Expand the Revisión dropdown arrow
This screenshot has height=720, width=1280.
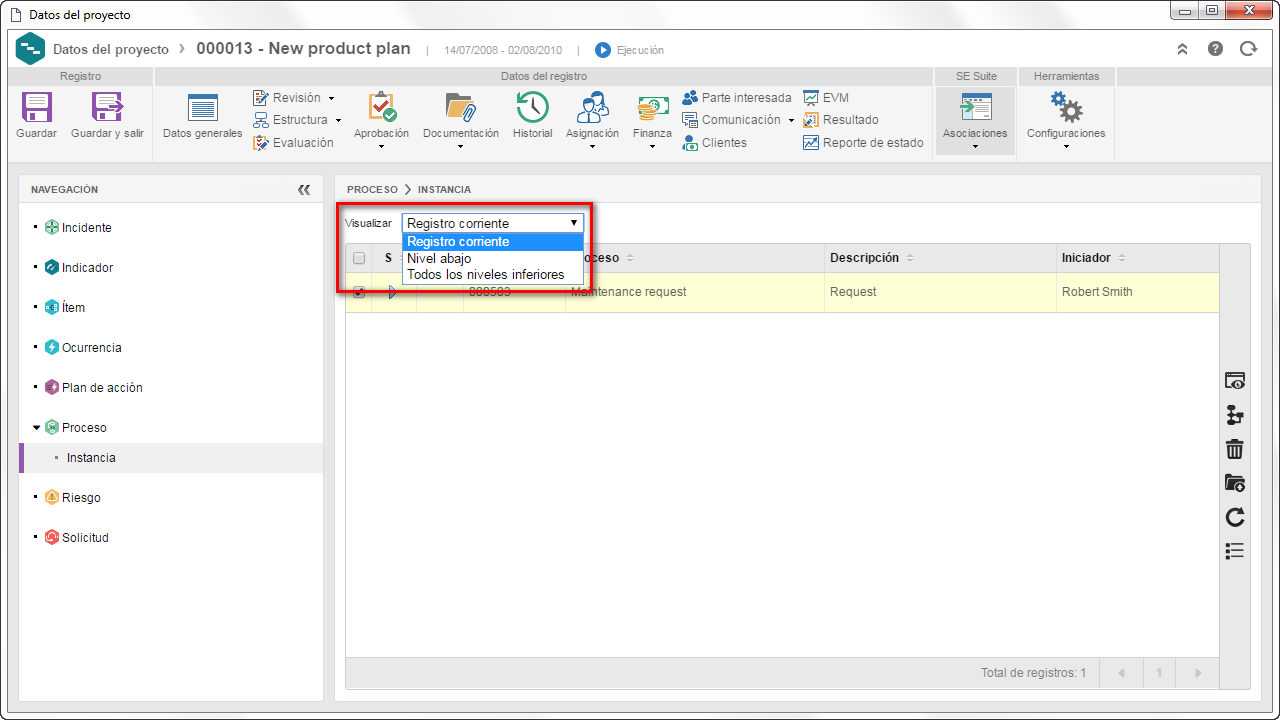tap(331, 99)
